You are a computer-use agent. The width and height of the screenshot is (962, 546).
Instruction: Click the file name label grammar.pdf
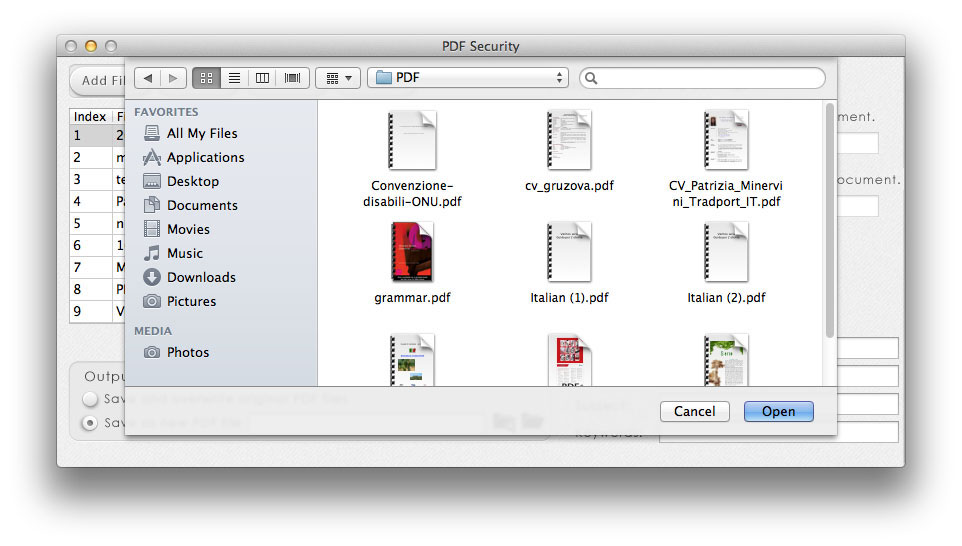(412, 298)
